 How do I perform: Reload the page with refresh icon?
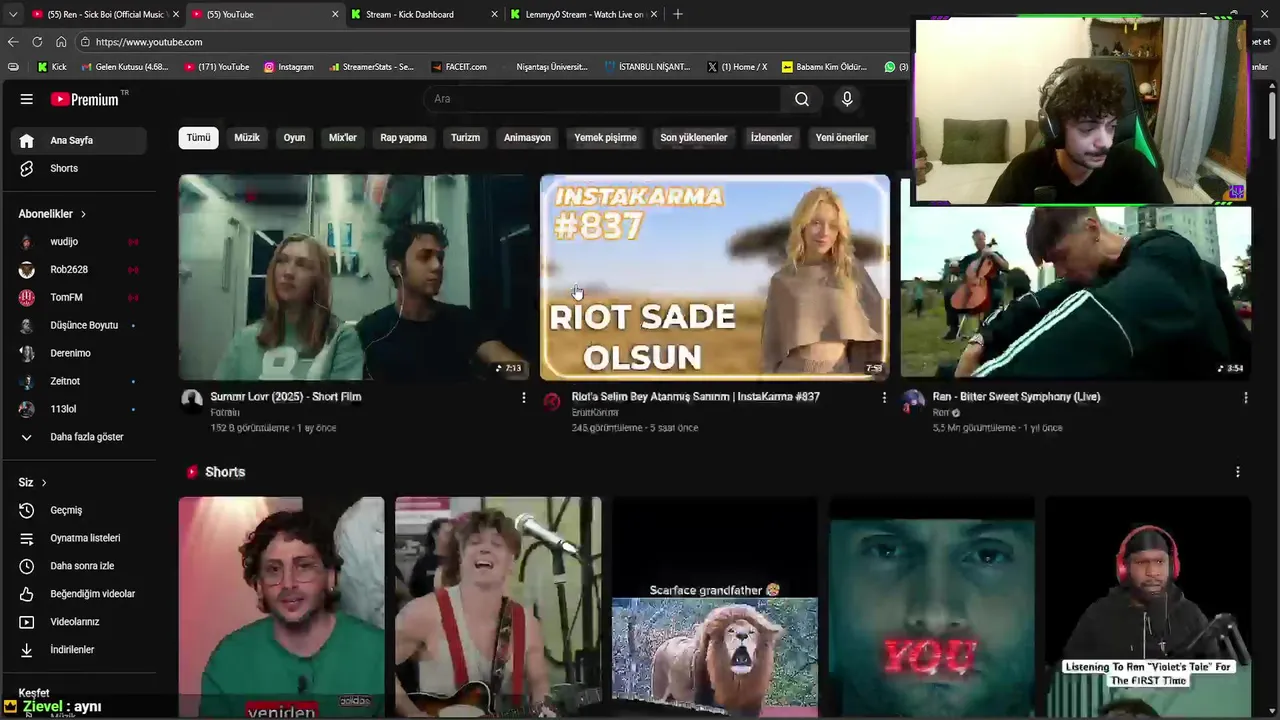37,42
